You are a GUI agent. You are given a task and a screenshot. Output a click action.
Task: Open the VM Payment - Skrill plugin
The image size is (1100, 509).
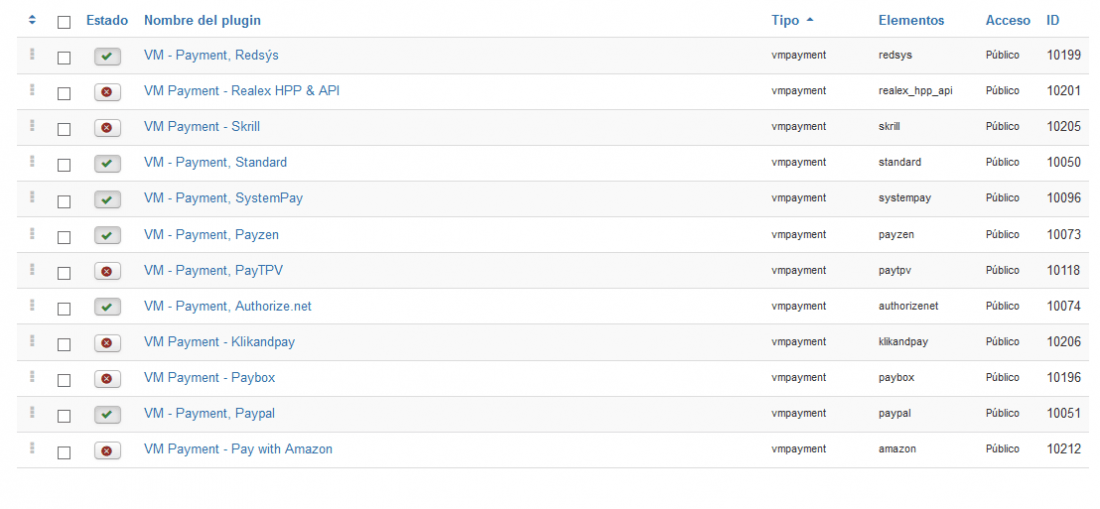pos(202,126)
